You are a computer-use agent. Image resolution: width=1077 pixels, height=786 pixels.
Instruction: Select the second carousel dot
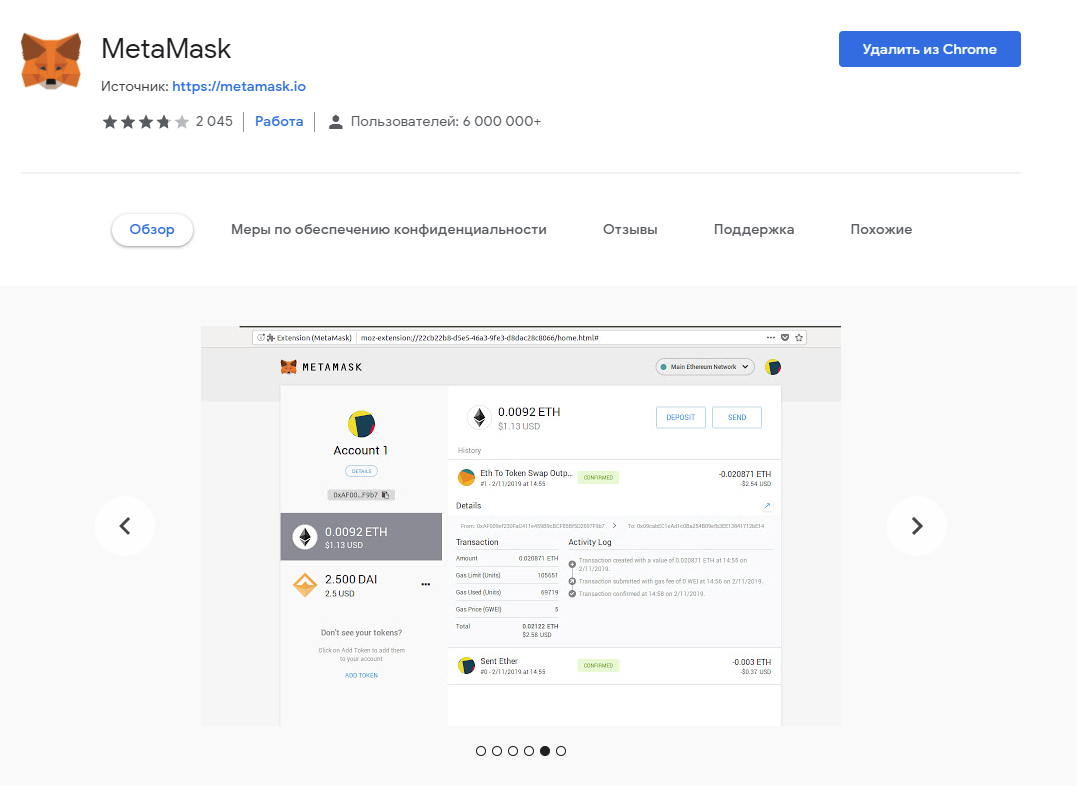point(497,751)
